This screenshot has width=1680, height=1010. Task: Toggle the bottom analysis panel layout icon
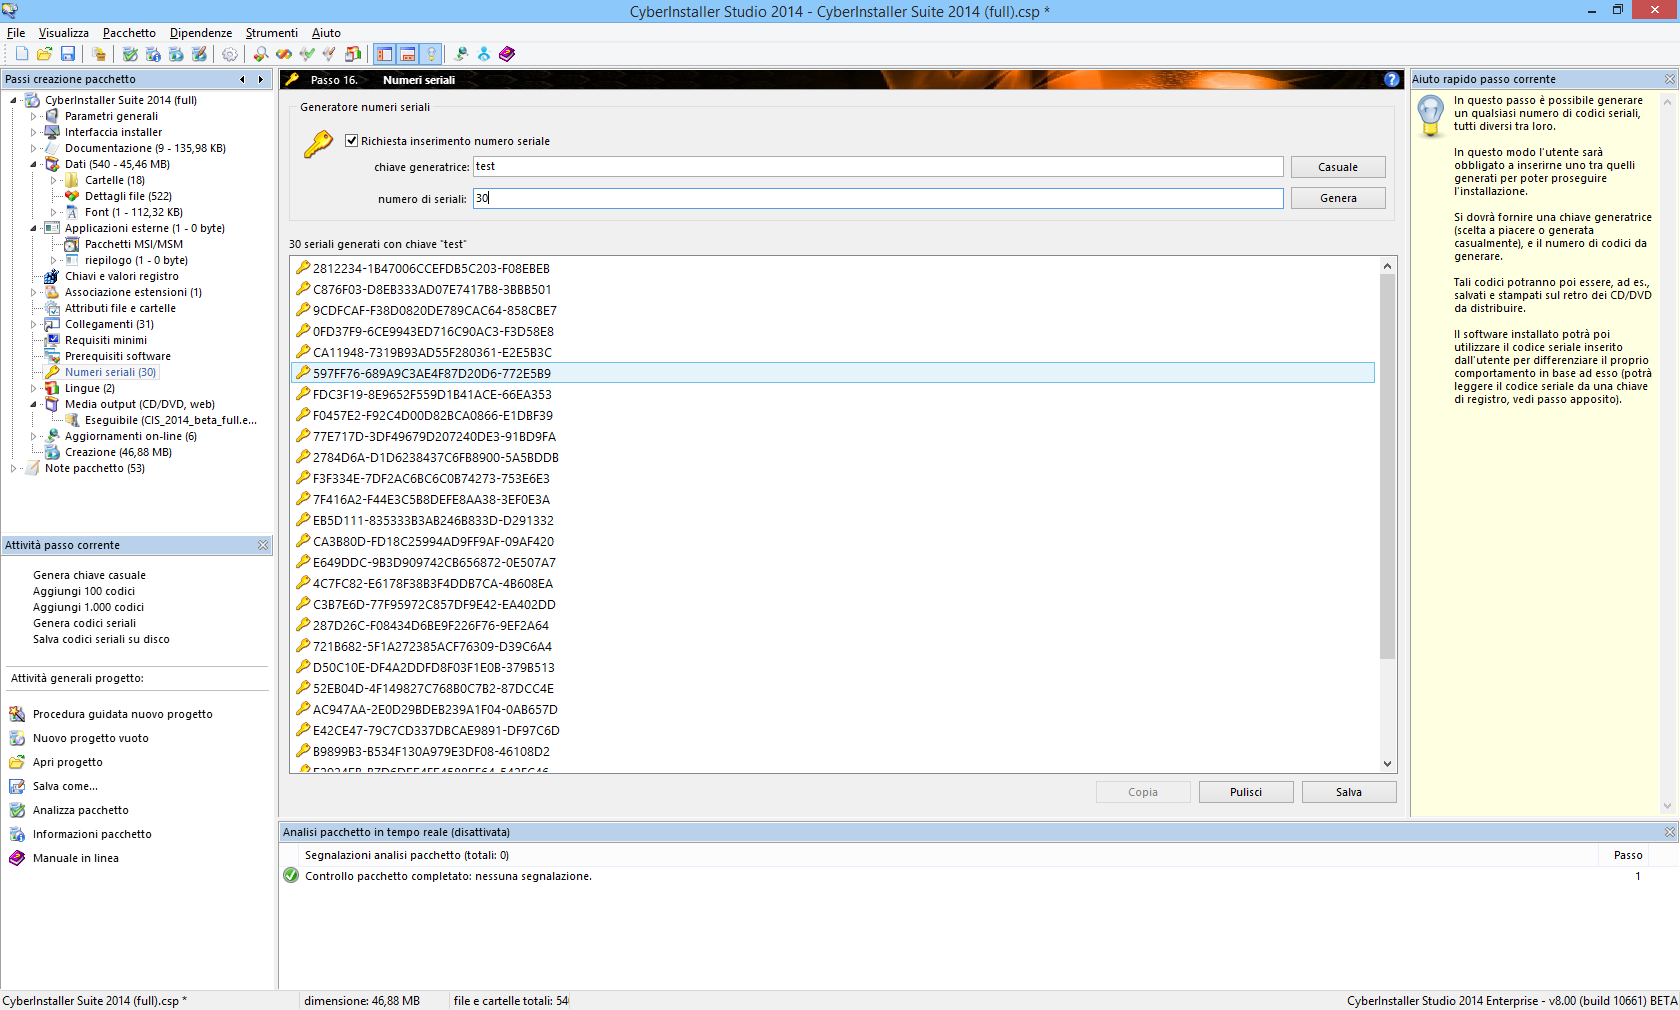[408, 54]
